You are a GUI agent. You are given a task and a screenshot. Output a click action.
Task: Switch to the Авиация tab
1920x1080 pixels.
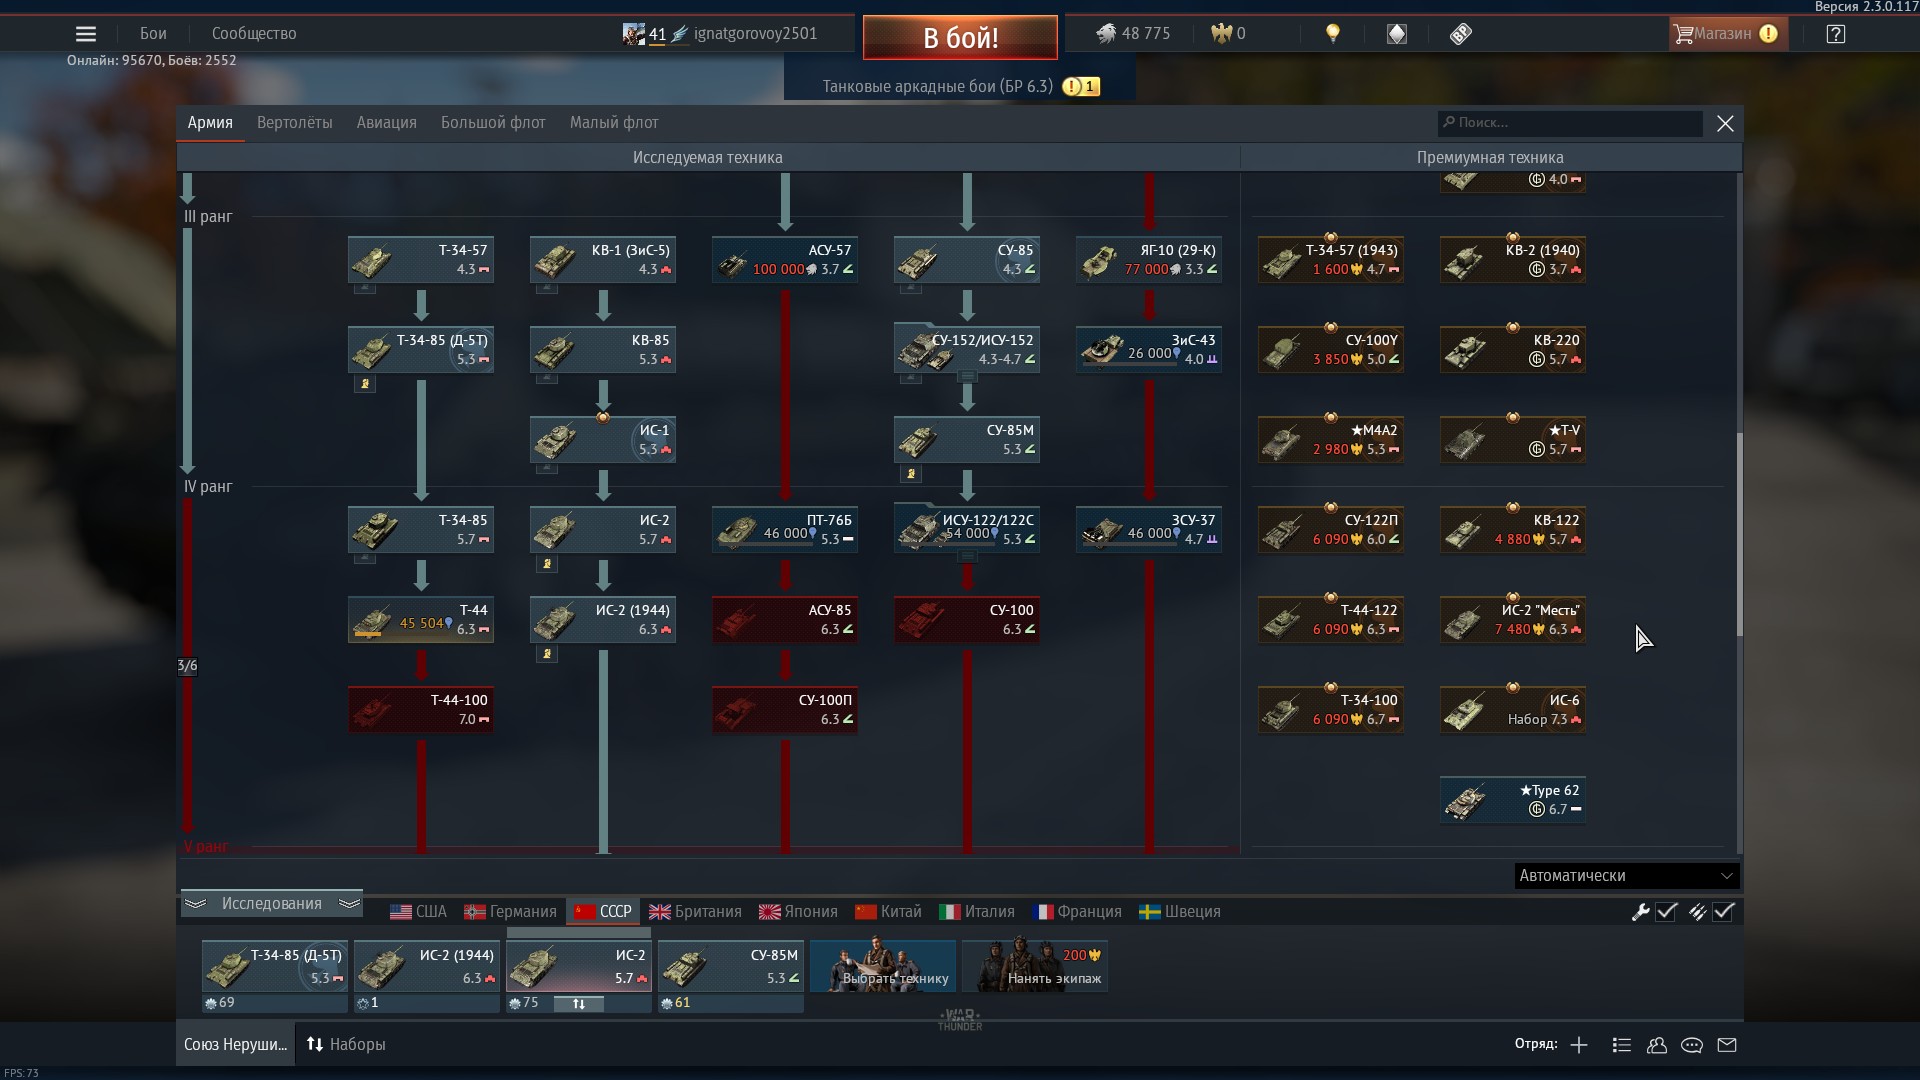pos(386,123)
